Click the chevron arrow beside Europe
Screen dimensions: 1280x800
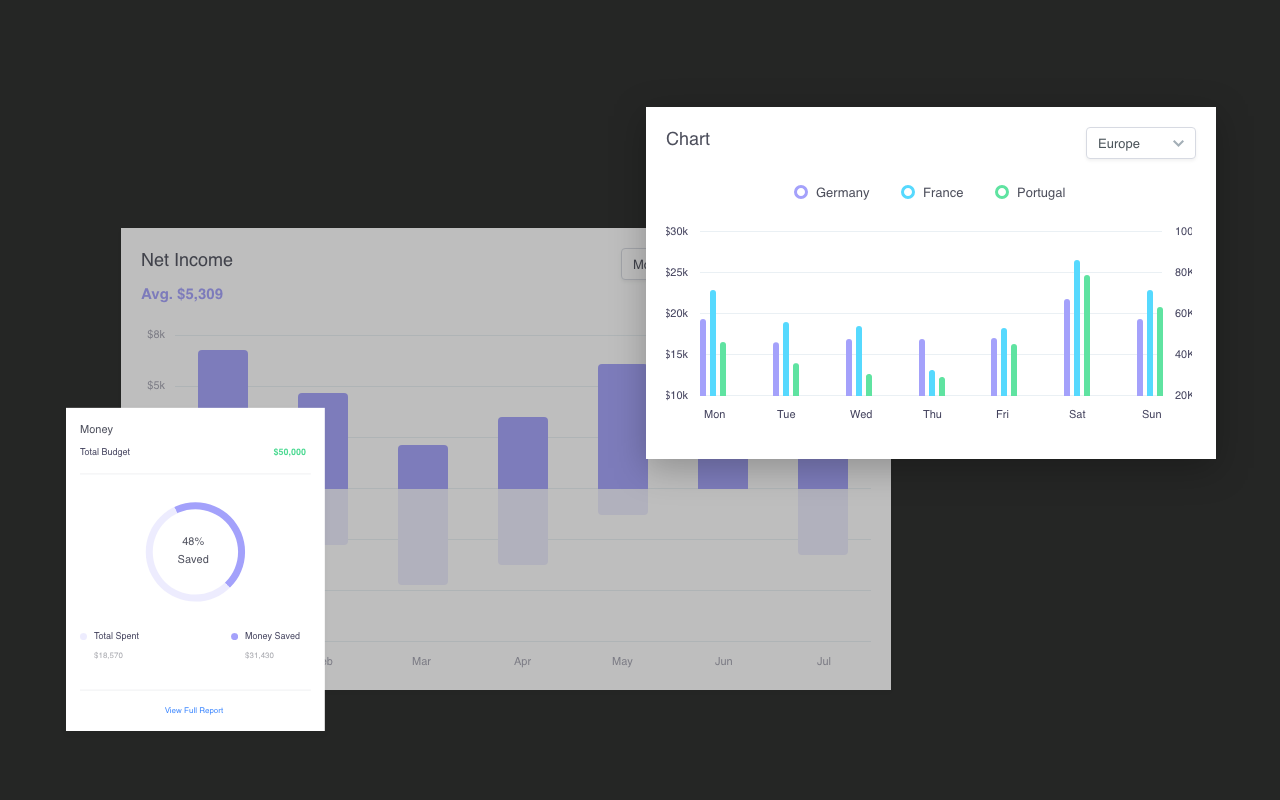click(1178, 143)
